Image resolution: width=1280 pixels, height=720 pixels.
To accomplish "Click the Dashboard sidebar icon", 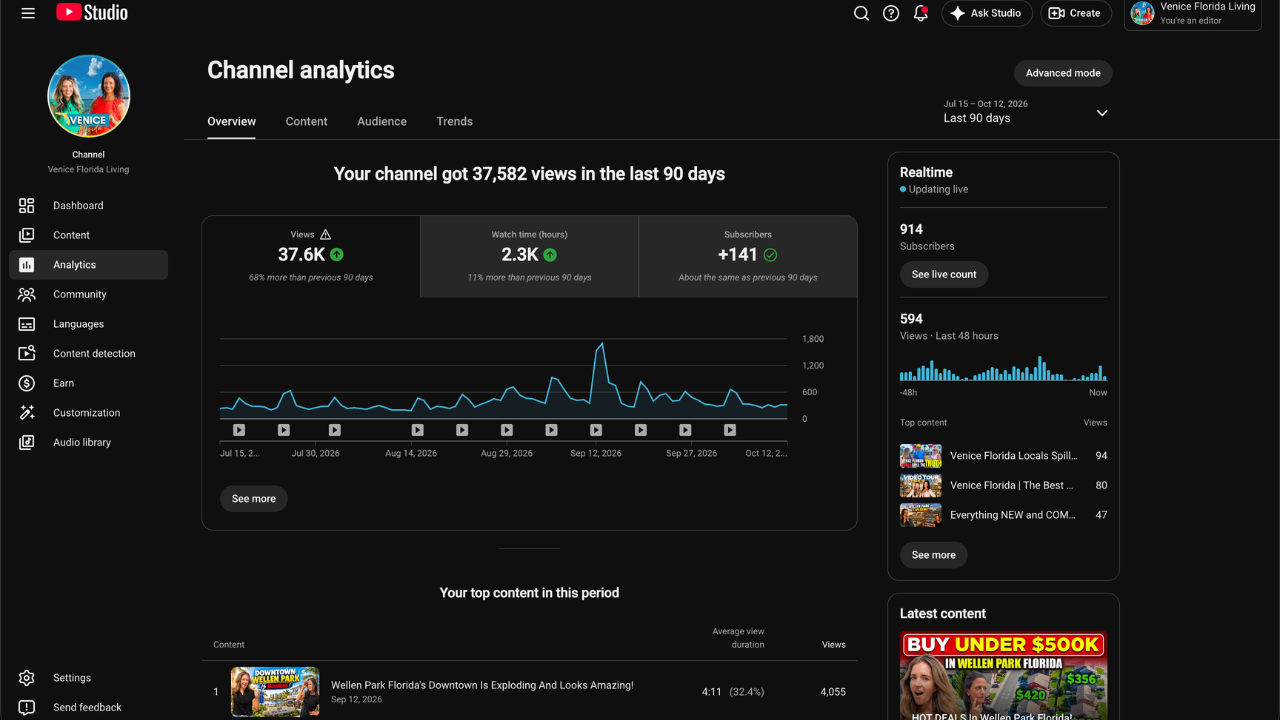I will [27, 205].
